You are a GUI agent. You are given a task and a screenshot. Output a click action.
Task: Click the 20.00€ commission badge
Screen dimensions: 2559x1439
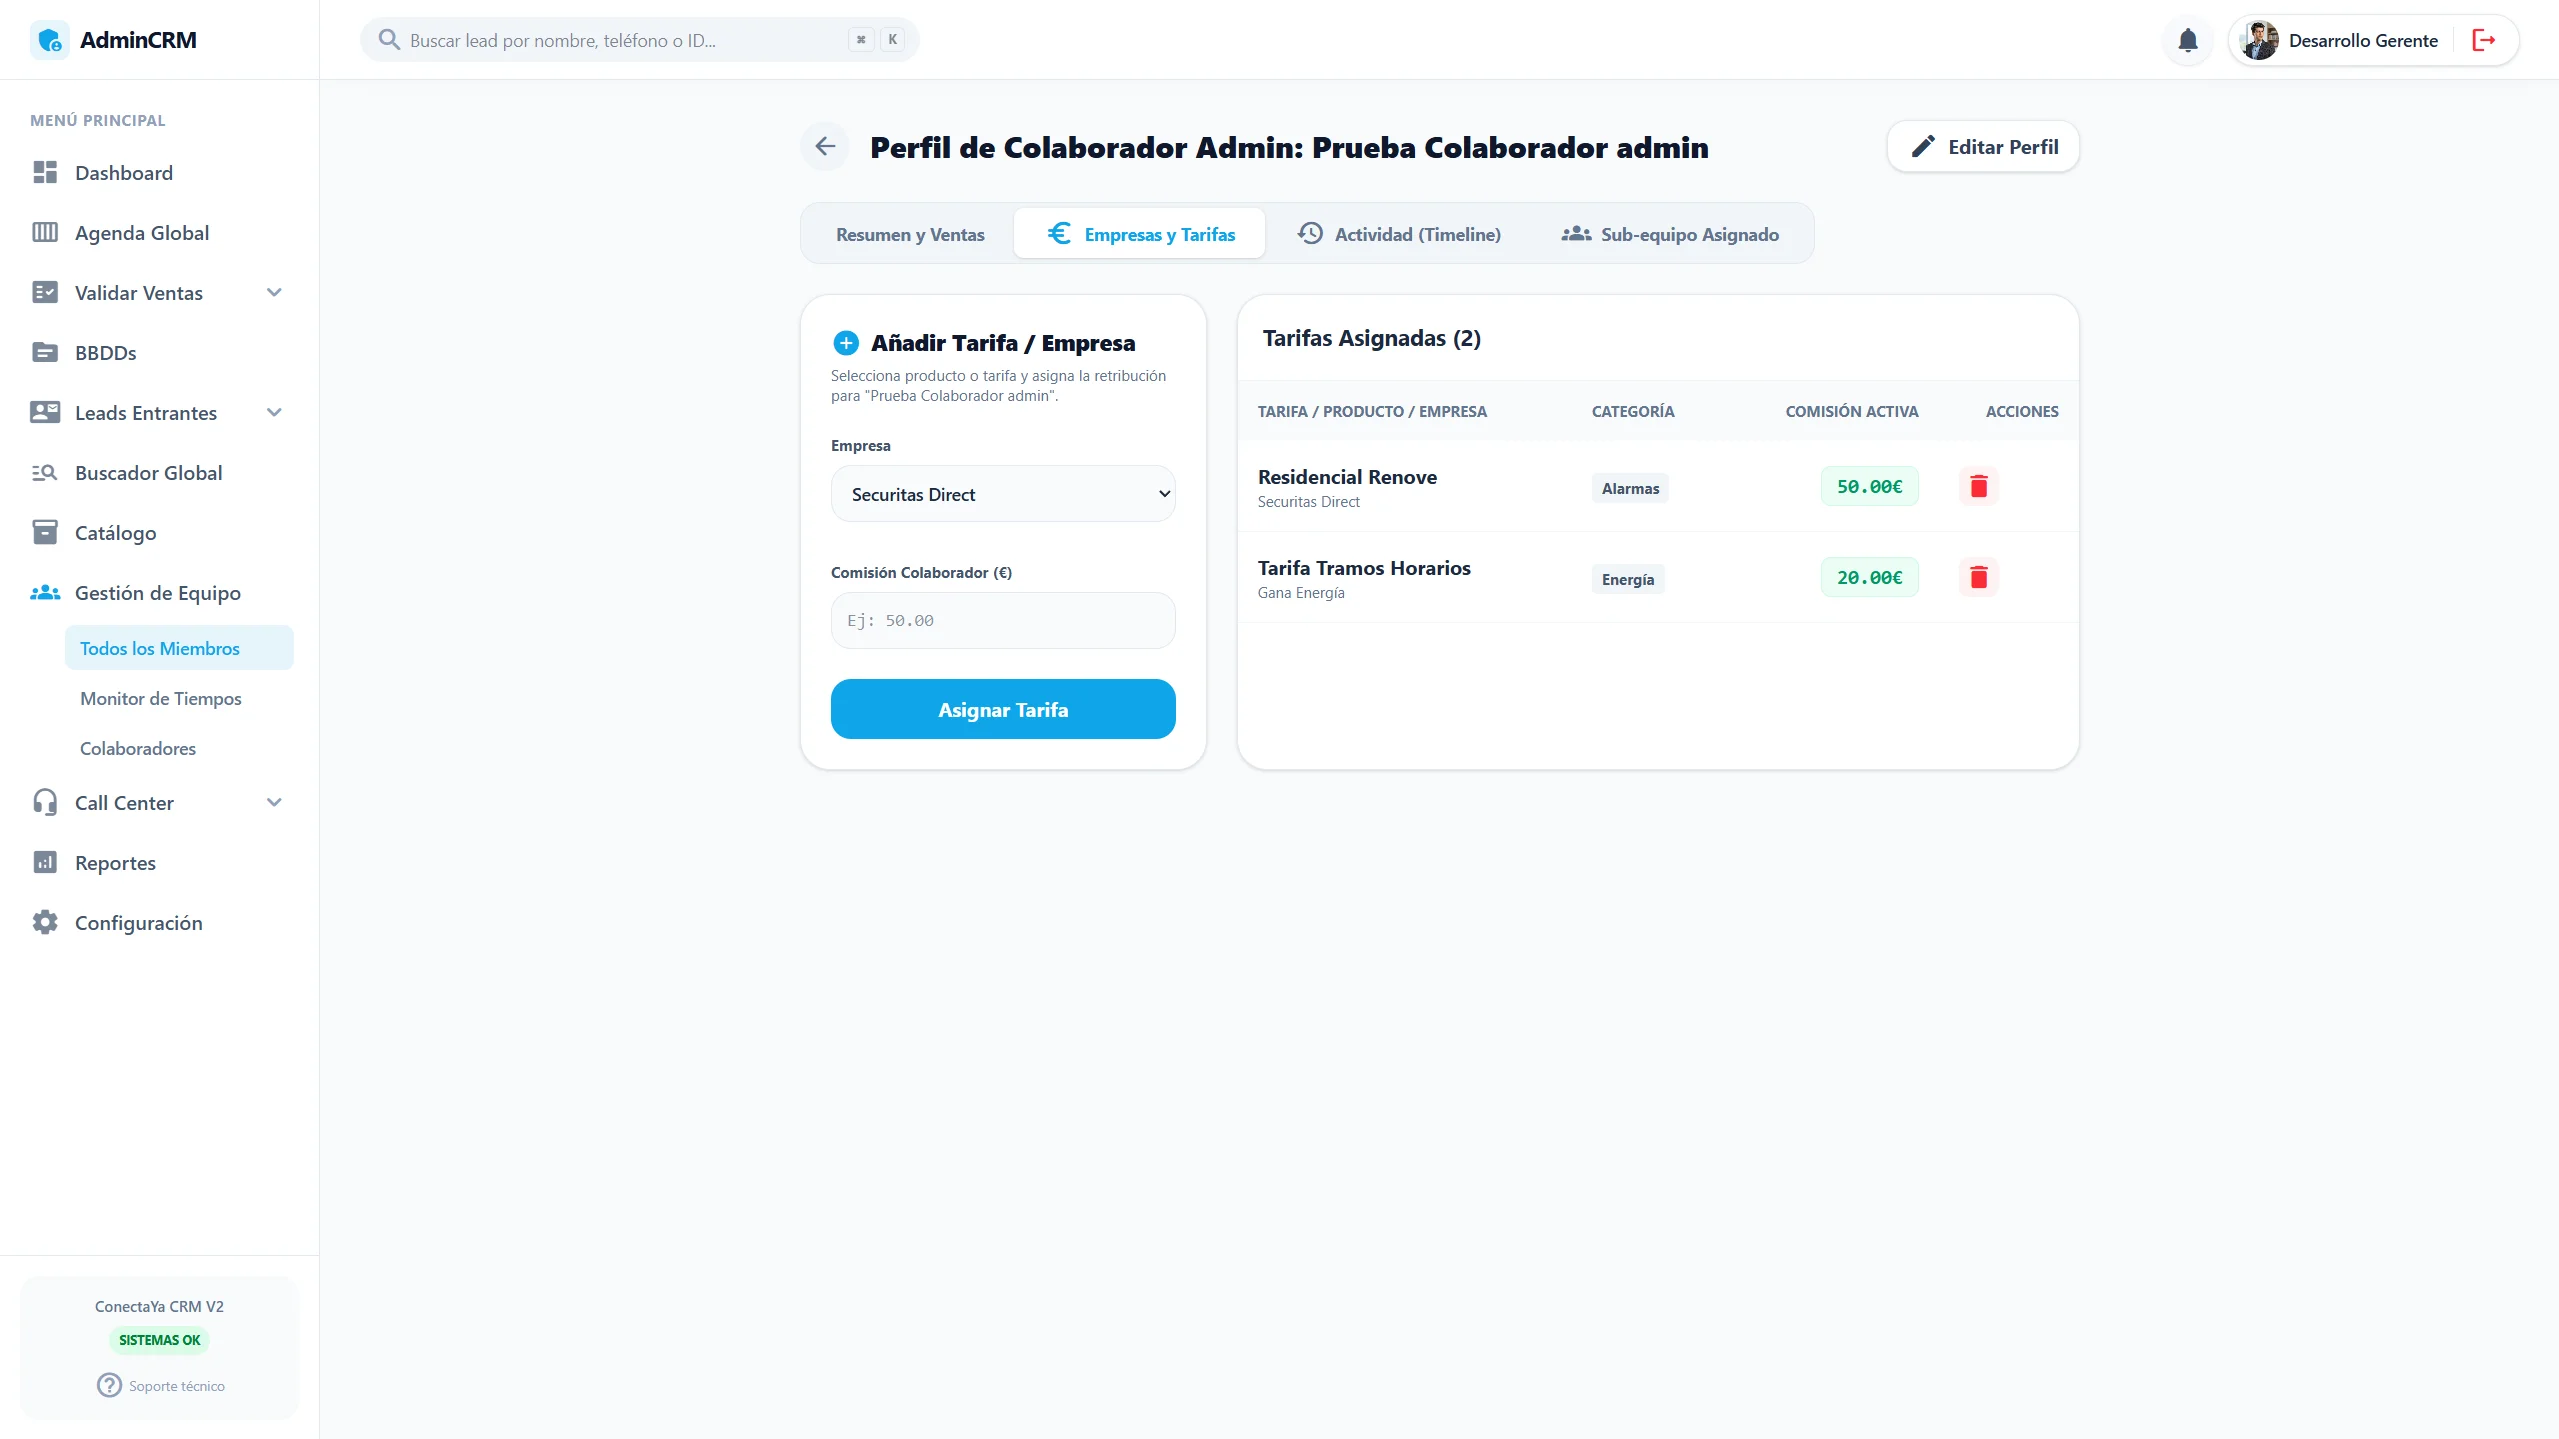tap(1869, 578)
